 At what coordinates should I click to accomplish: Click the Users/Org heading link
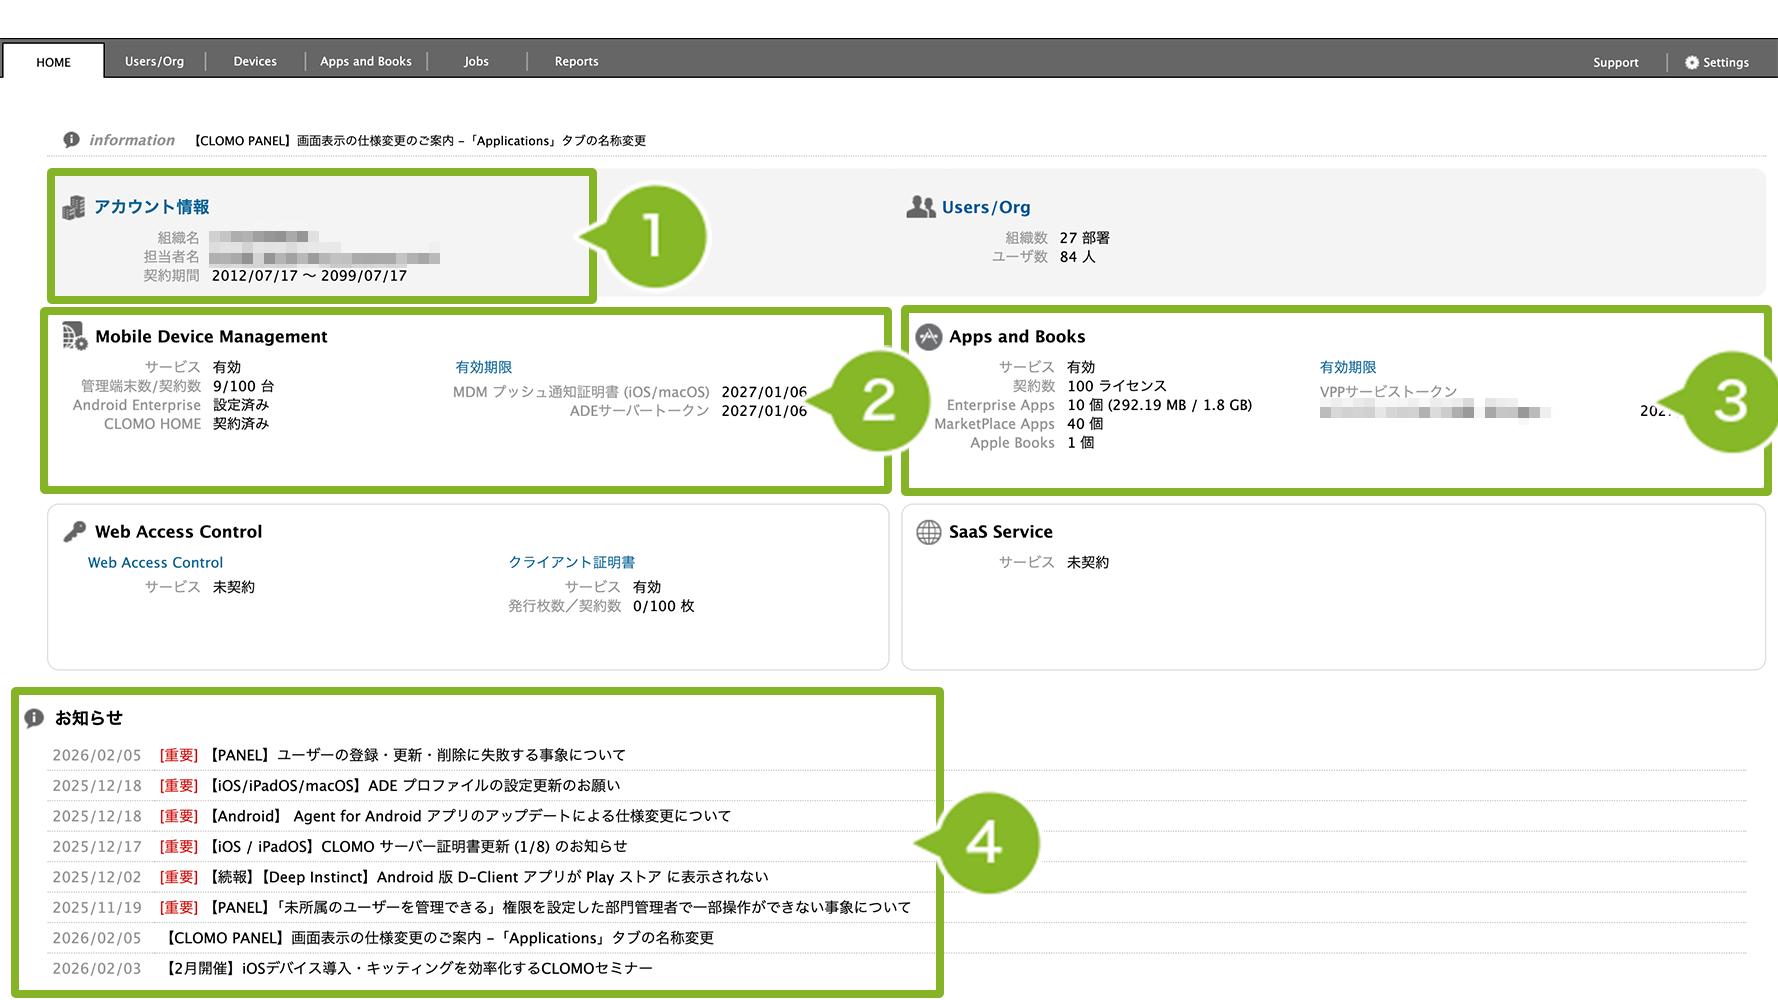pyautogui.click(x=986, y=207)
